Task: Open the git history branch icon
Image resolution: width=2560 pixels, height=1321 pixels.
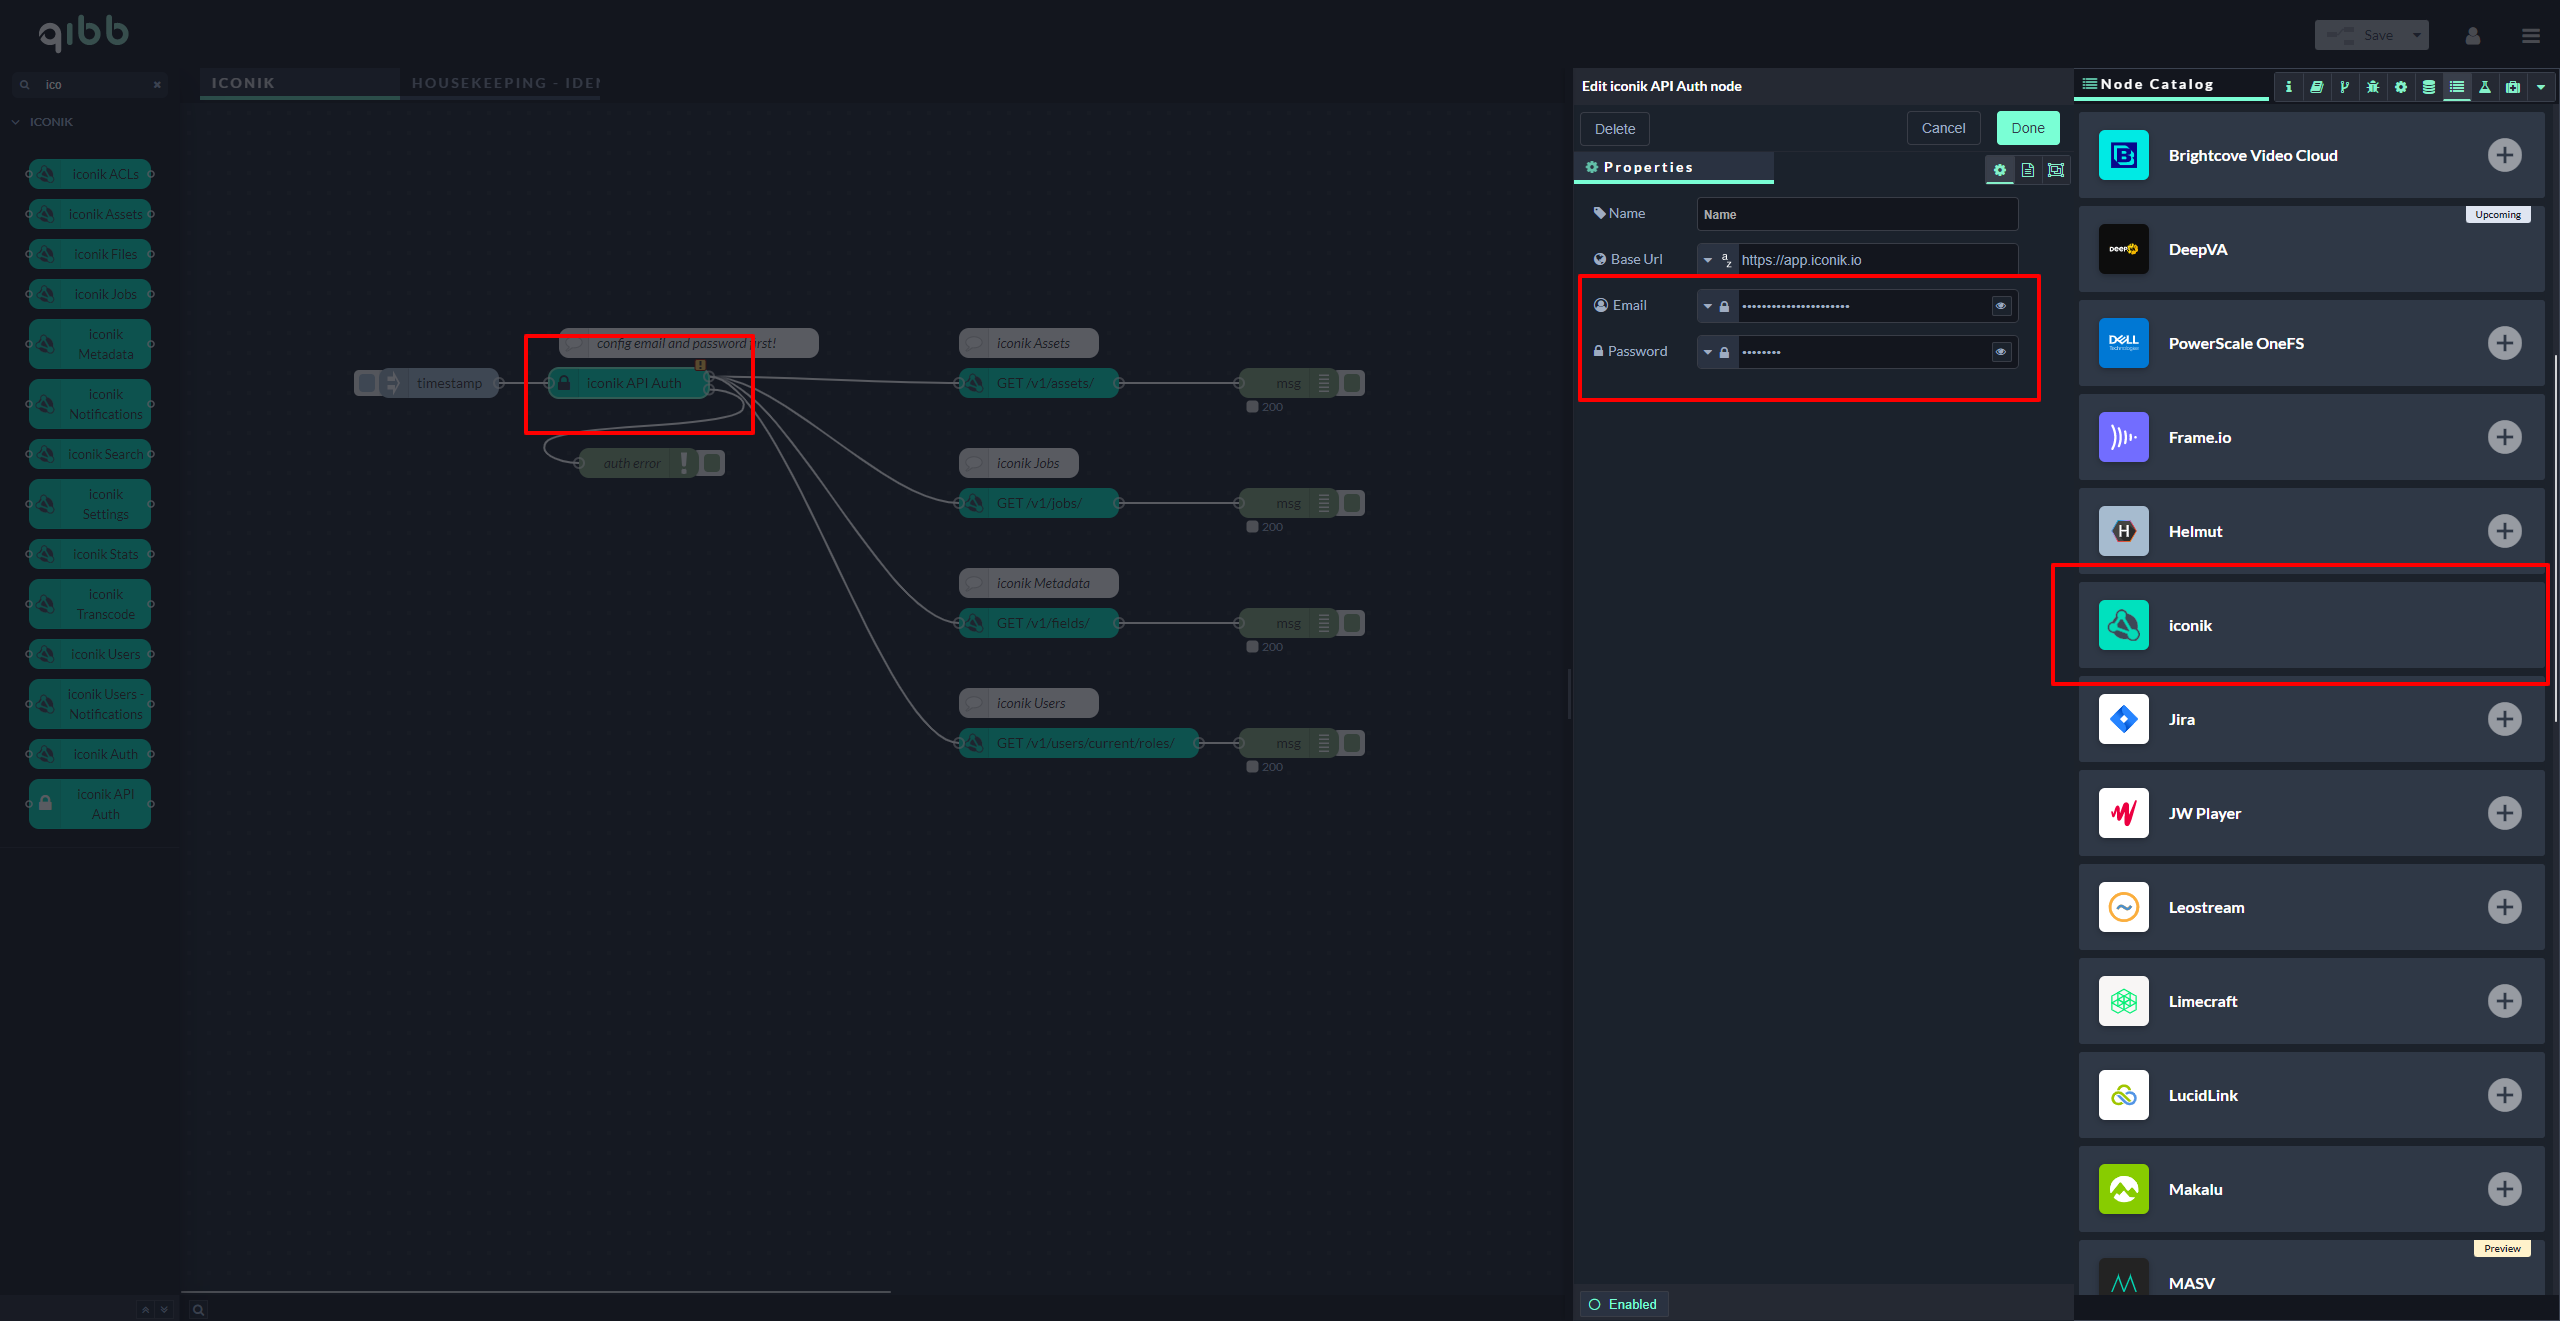Action: 2344,87
